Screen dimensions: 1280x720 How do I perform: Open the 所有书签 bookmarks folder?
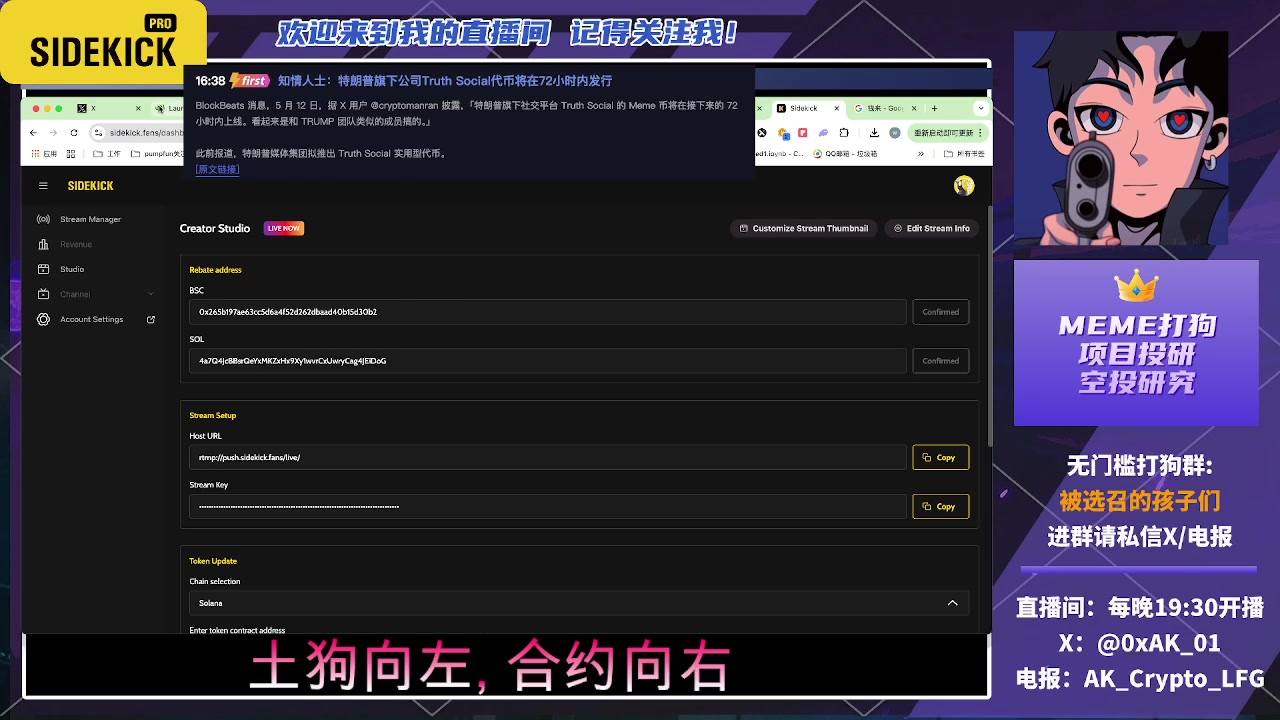point(964,154)
